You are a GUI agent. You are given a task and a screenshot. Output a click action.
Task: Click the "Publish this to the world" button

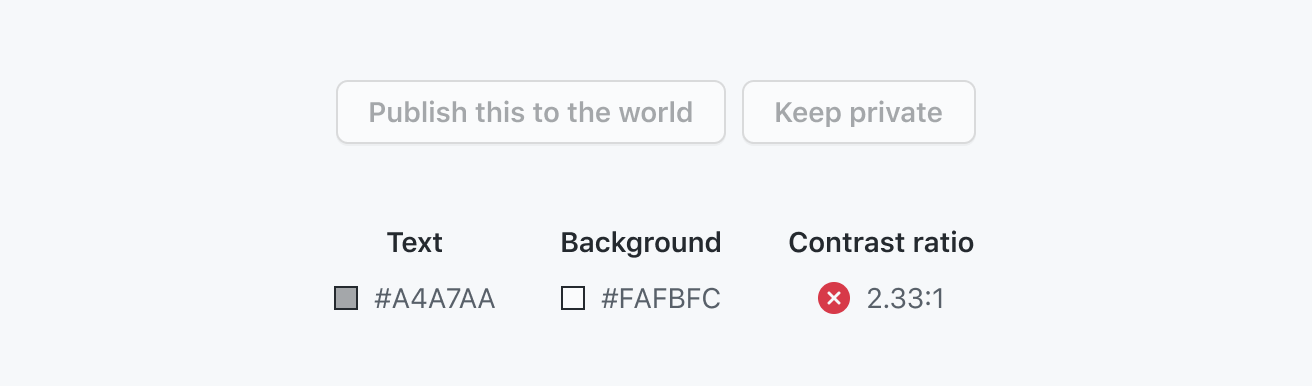pyautogui.click(x=531, y=112)
